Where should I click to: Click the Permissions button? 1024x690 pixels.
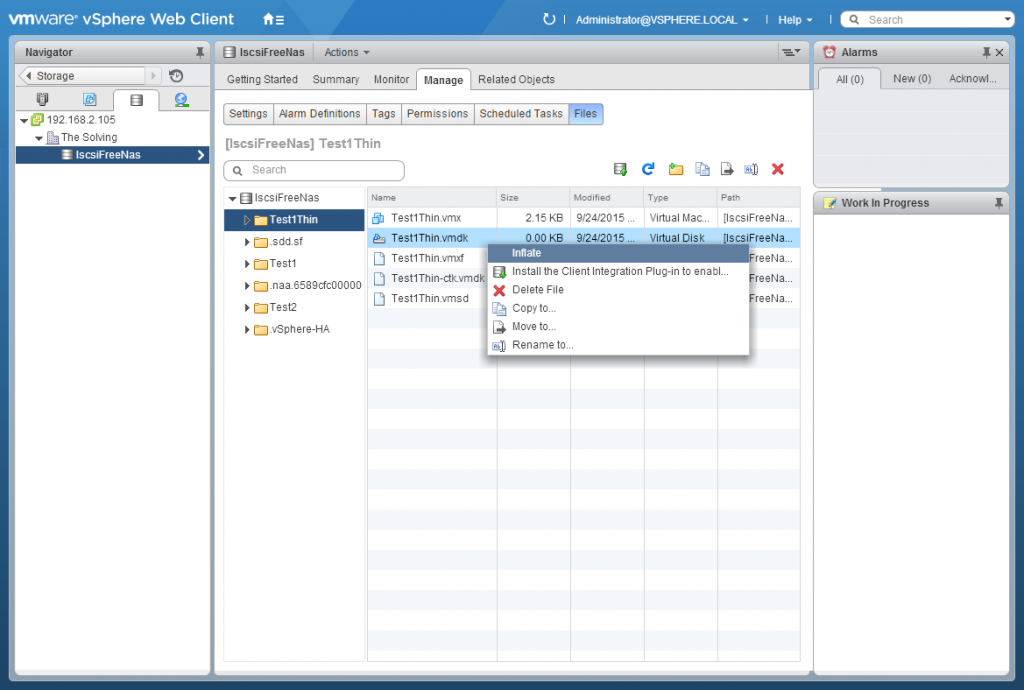coord(437,114)
